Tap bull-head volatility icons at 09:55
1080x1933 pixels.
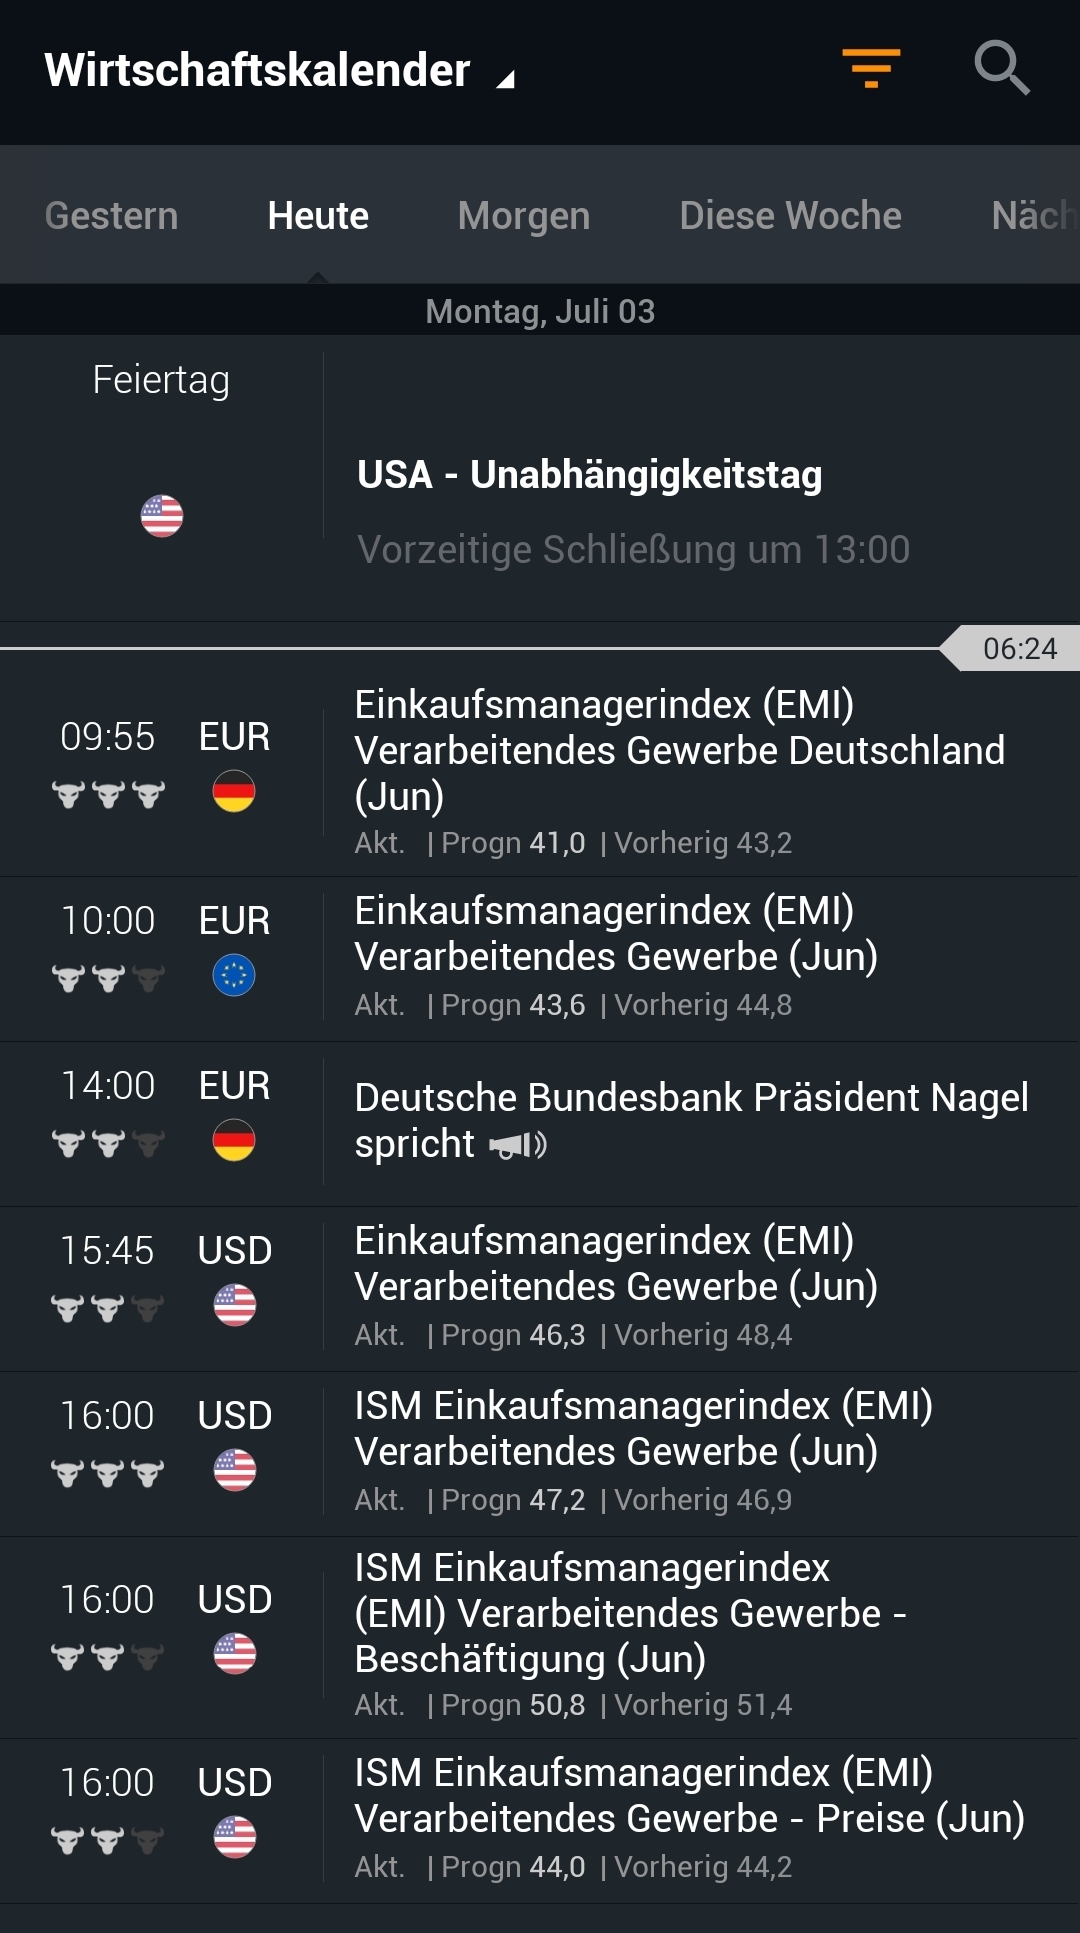tap(108, 795)
